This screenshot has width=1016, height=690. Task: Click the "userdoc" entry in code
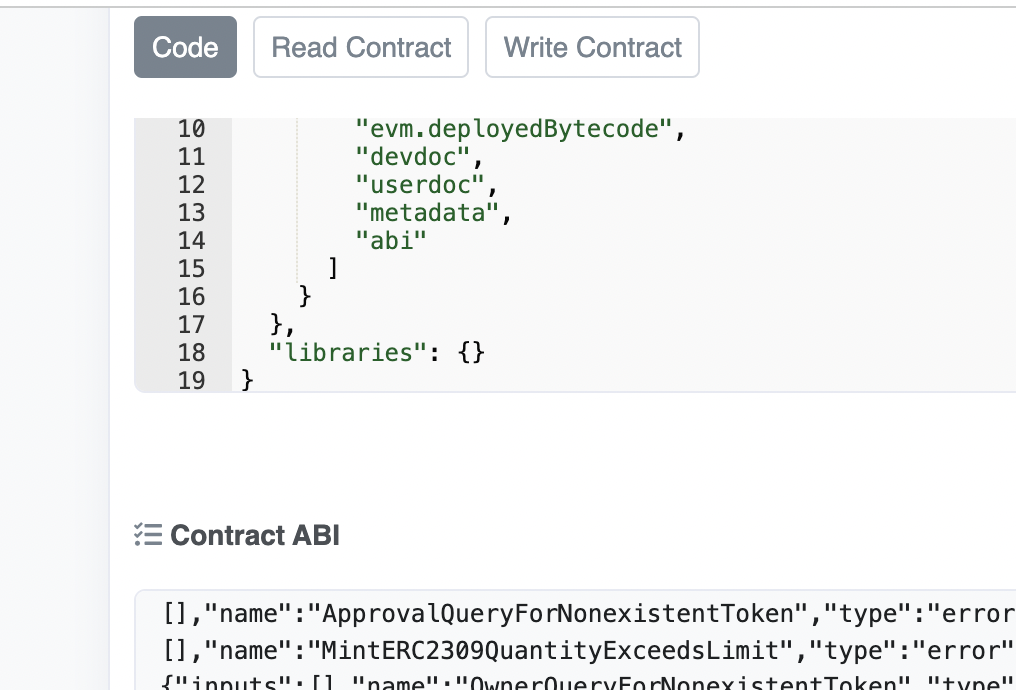tap(420, 185)
